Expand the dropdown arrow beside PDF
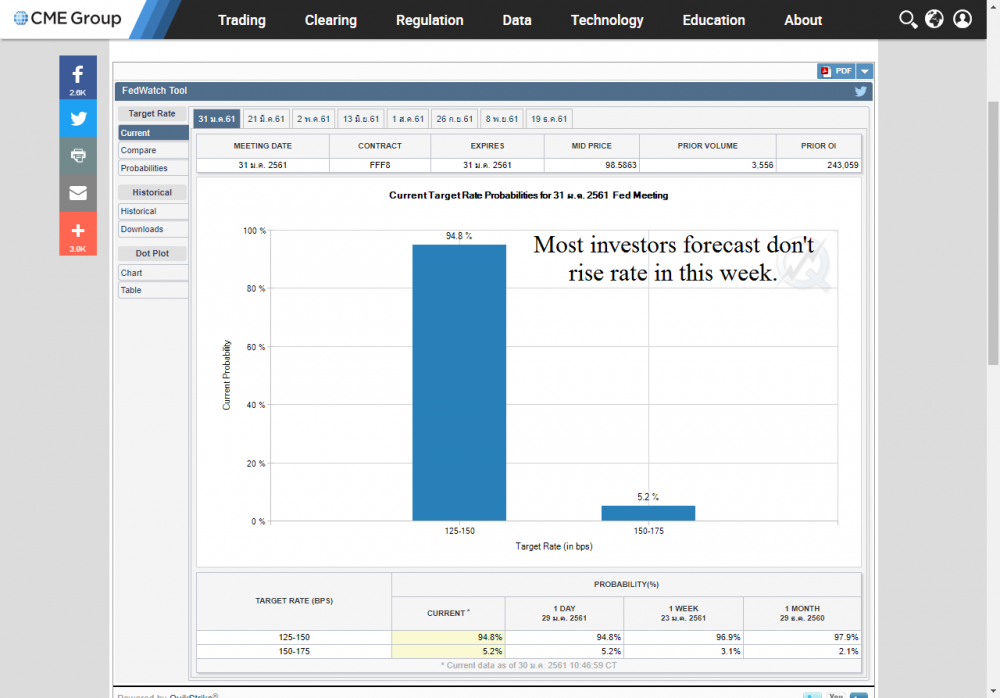 [865, 71]
